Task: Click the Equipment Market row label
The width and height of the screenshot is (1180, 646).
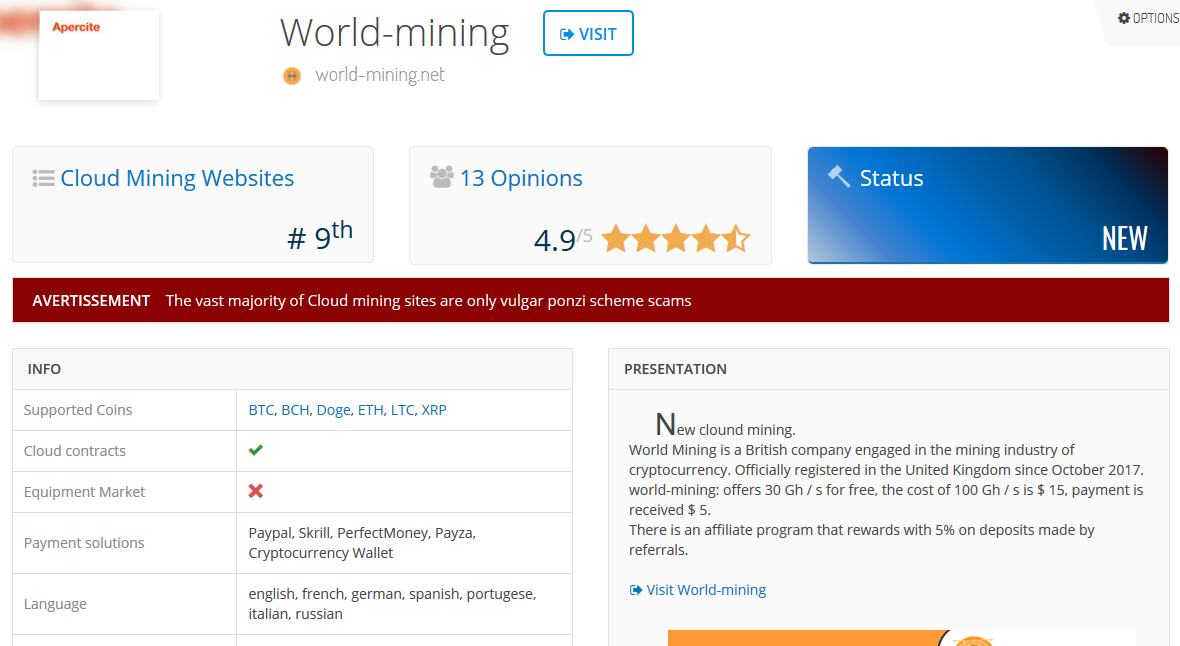Action: pyautogui.click(x=84, y=492)
